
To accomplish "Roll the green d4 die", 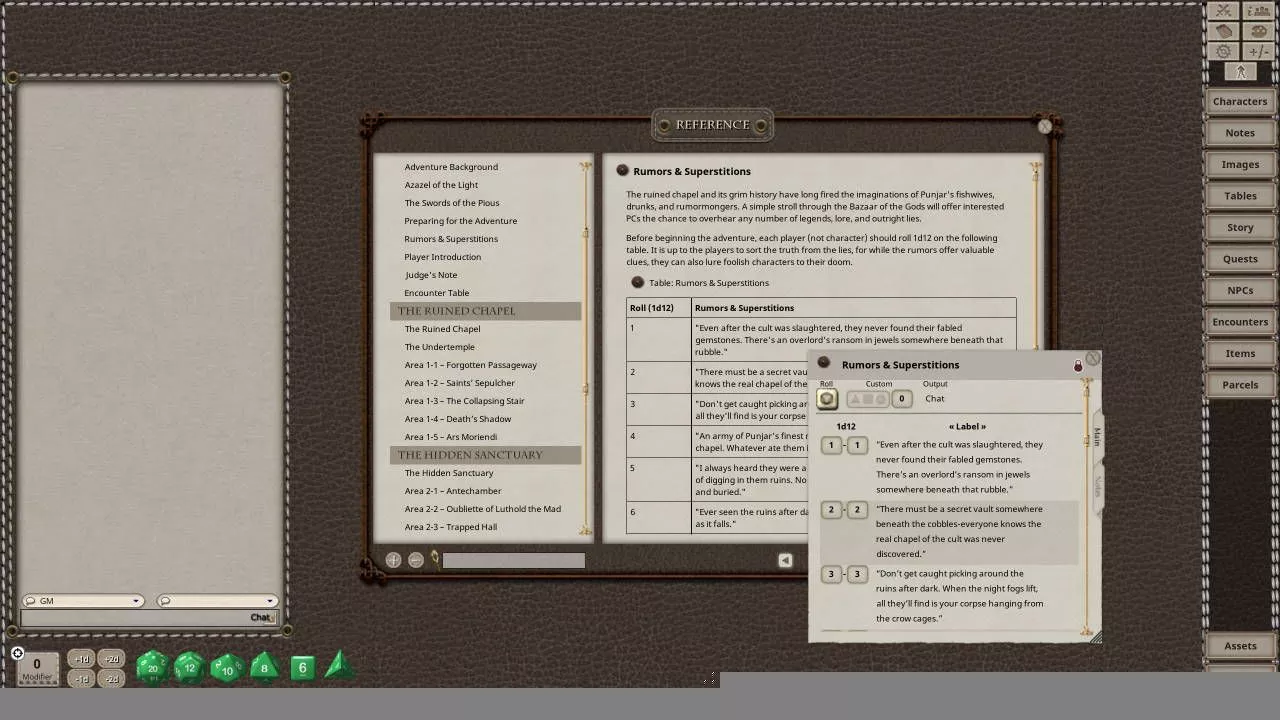I will pos(339,665).
